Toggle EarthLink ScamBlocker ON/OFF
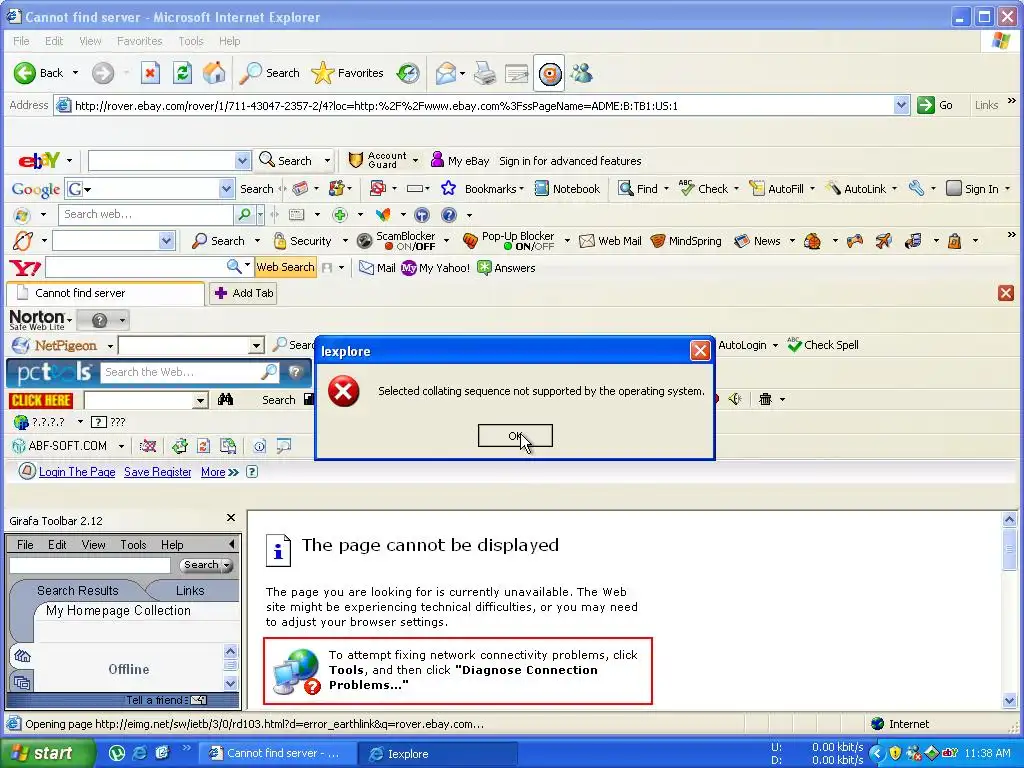1024x768 pixels. [x=396, y=241]
